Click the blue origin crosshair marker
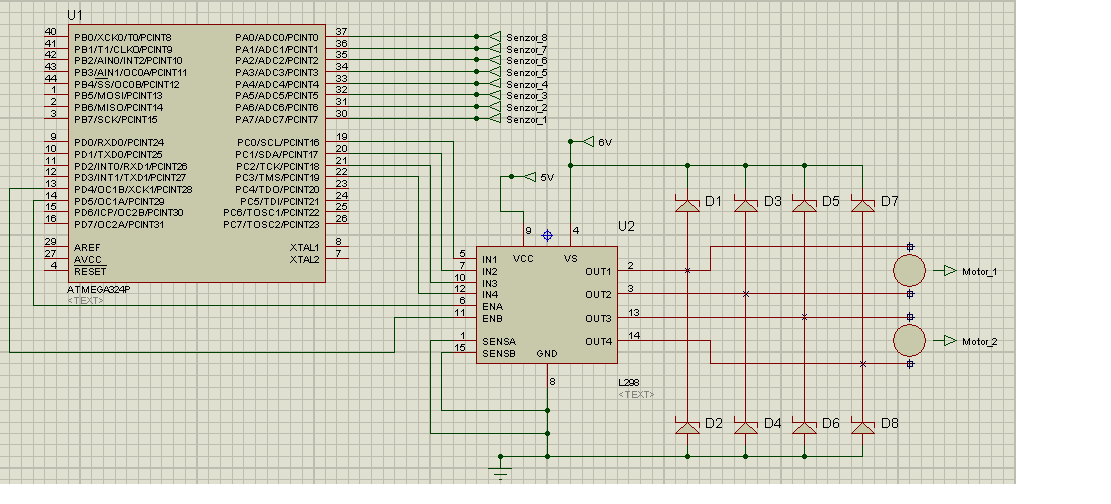 pos(547,235)
